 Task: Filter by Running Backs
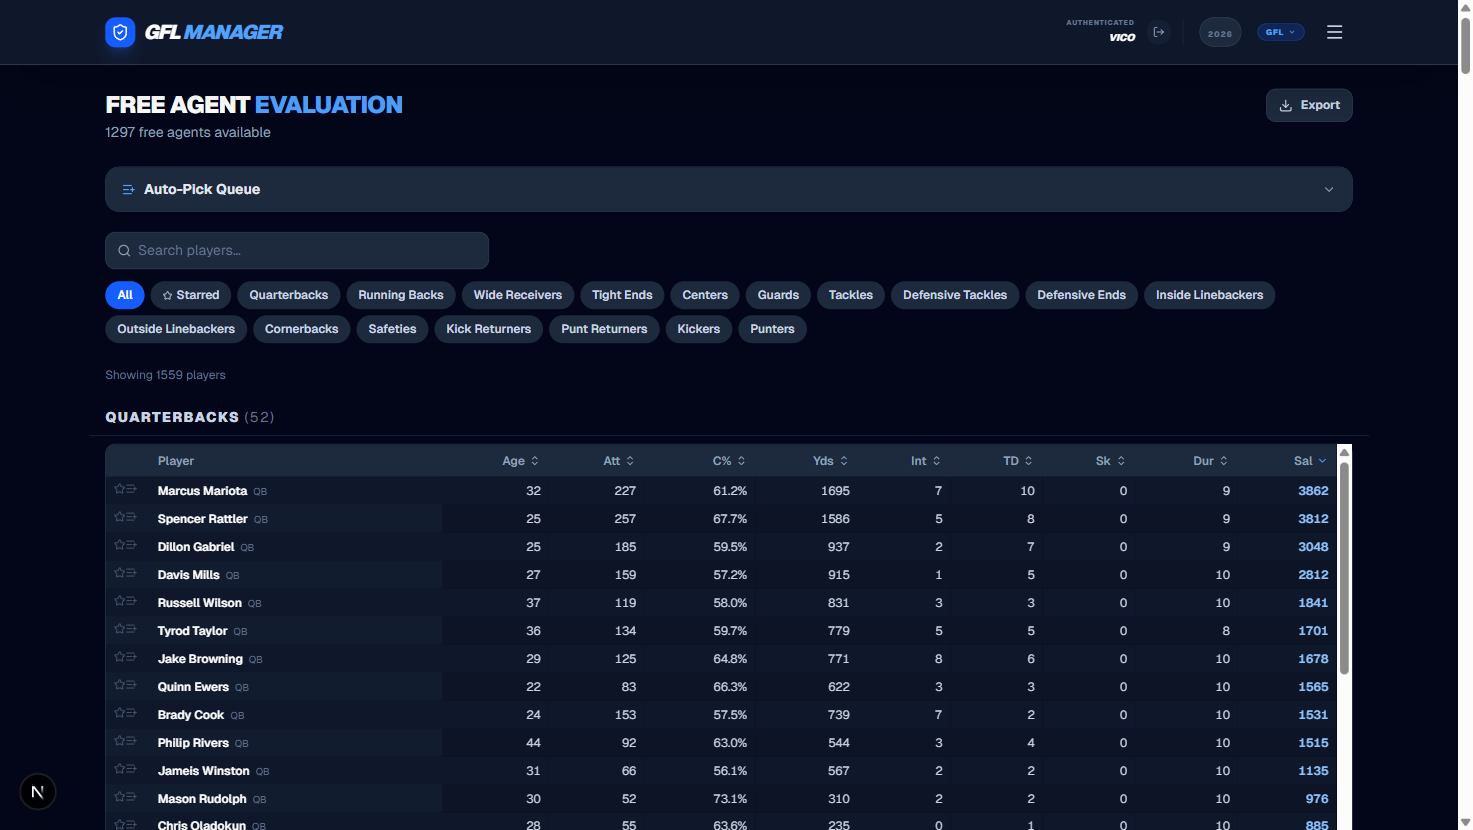pyautogui.click(x=401, y=295)
